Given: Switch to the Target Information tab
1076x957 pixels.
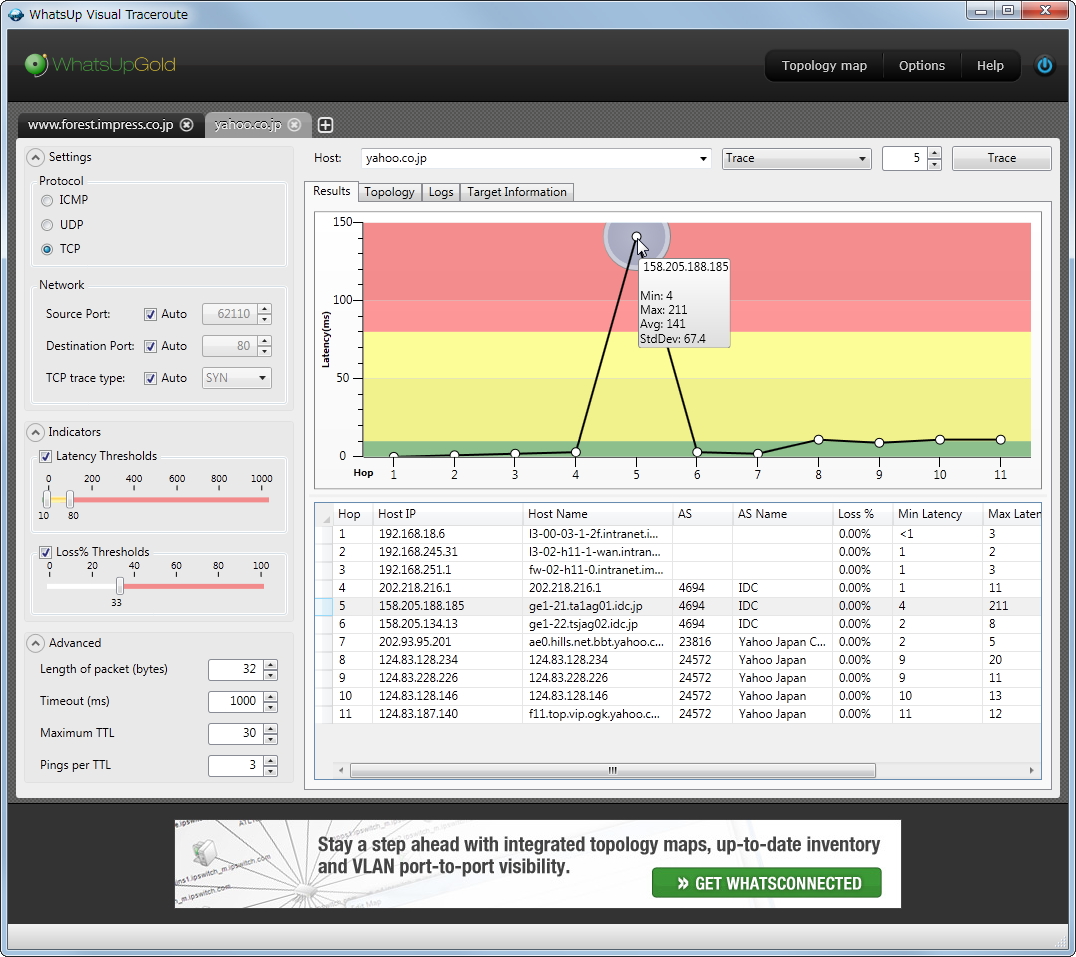Looking at the screenshot, I should tap(517, 192).
